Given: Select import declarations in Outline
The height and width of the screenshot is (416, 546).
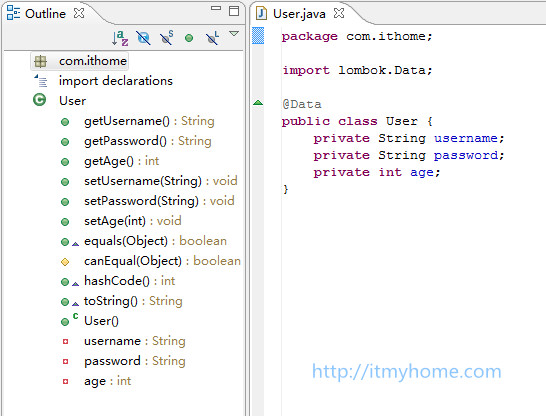Looking at the screenshot, I should pyautogui.click(x=116, y=81).
